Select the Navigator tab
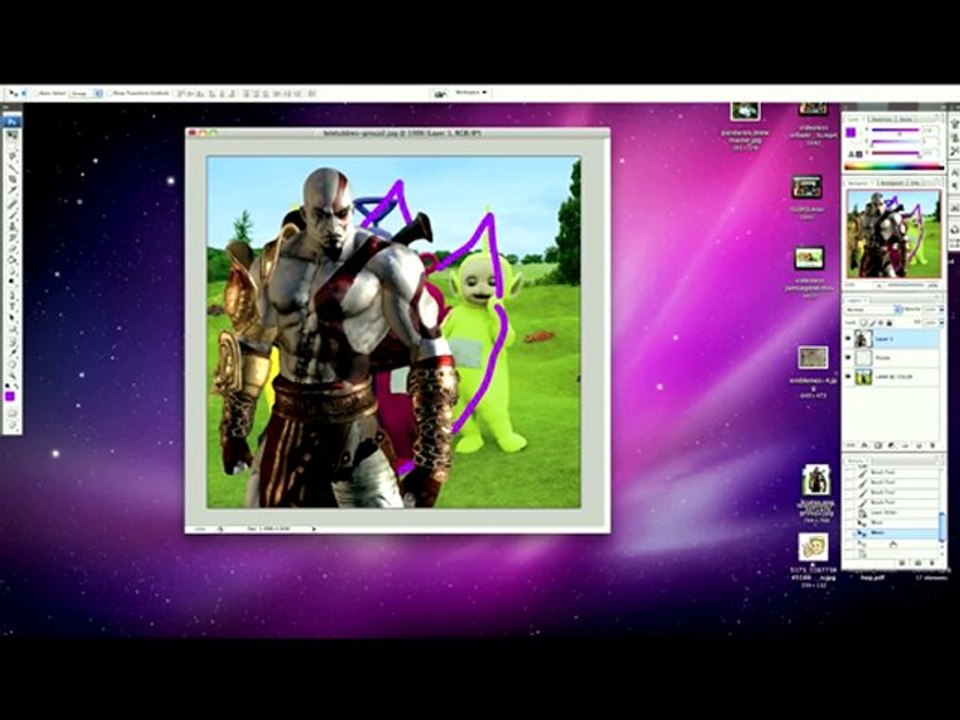This screenshot has width=960, height=720. pos(859,183)
